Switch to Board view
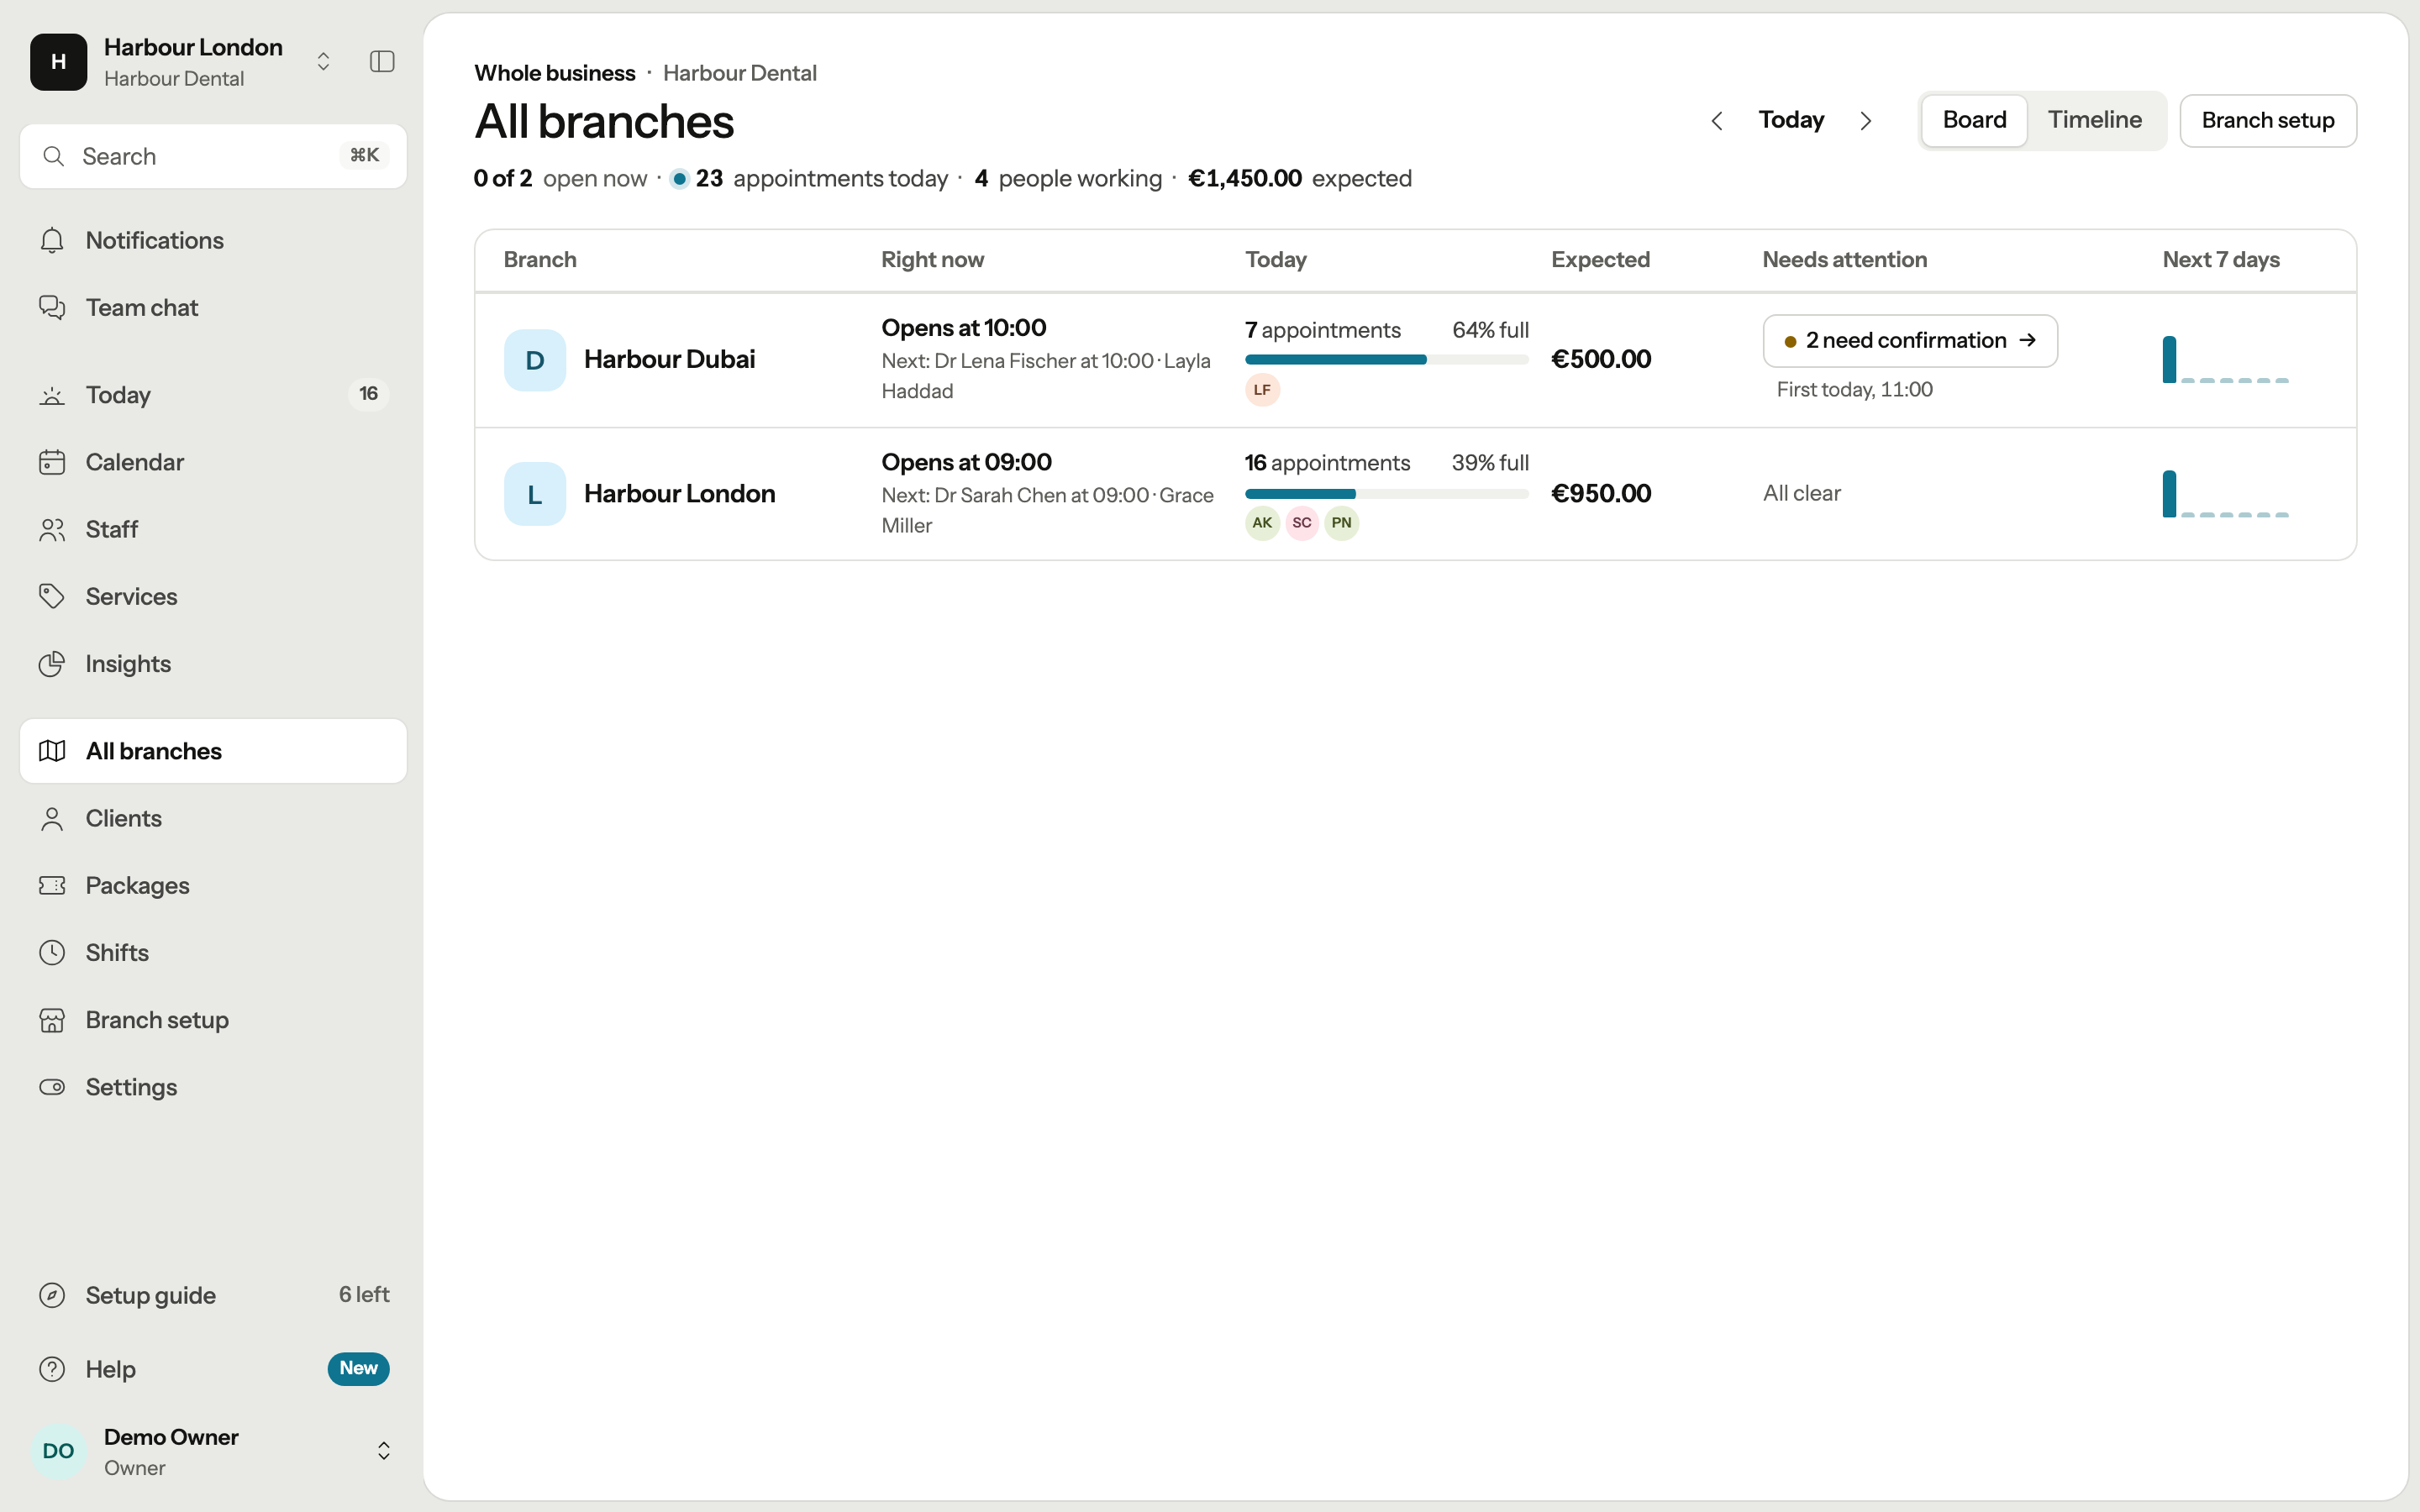 pos(1974,120)
